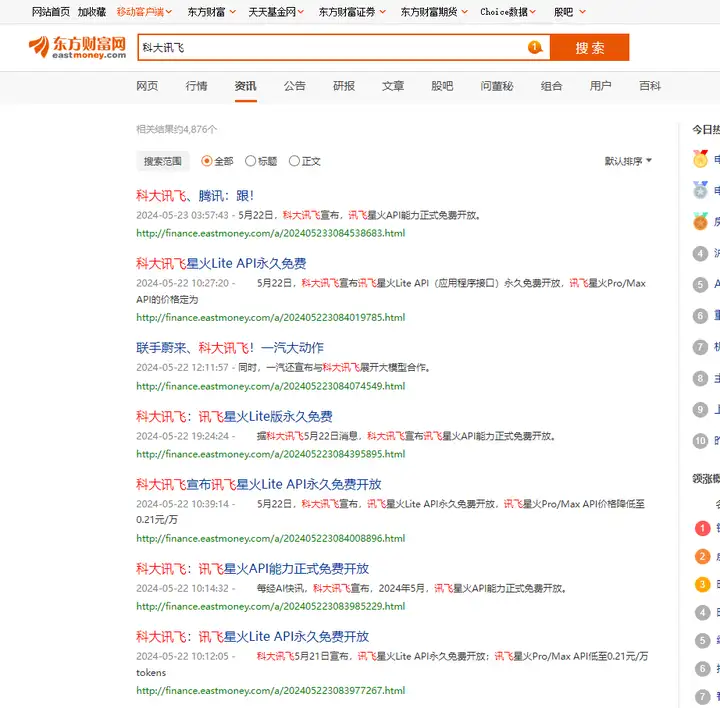Open article 科大讯飞宣布讯飞星火Lite API永久免费开放
720x708 pixels.
[259, 484]
